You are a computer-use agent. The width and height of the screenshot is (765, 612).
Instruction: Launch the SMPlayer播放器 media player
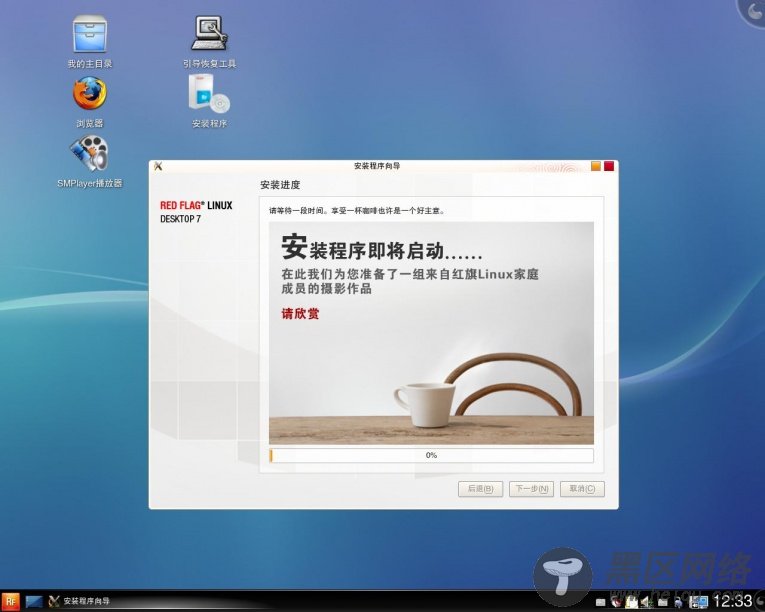pyautogui.click(x=90, y=161)
